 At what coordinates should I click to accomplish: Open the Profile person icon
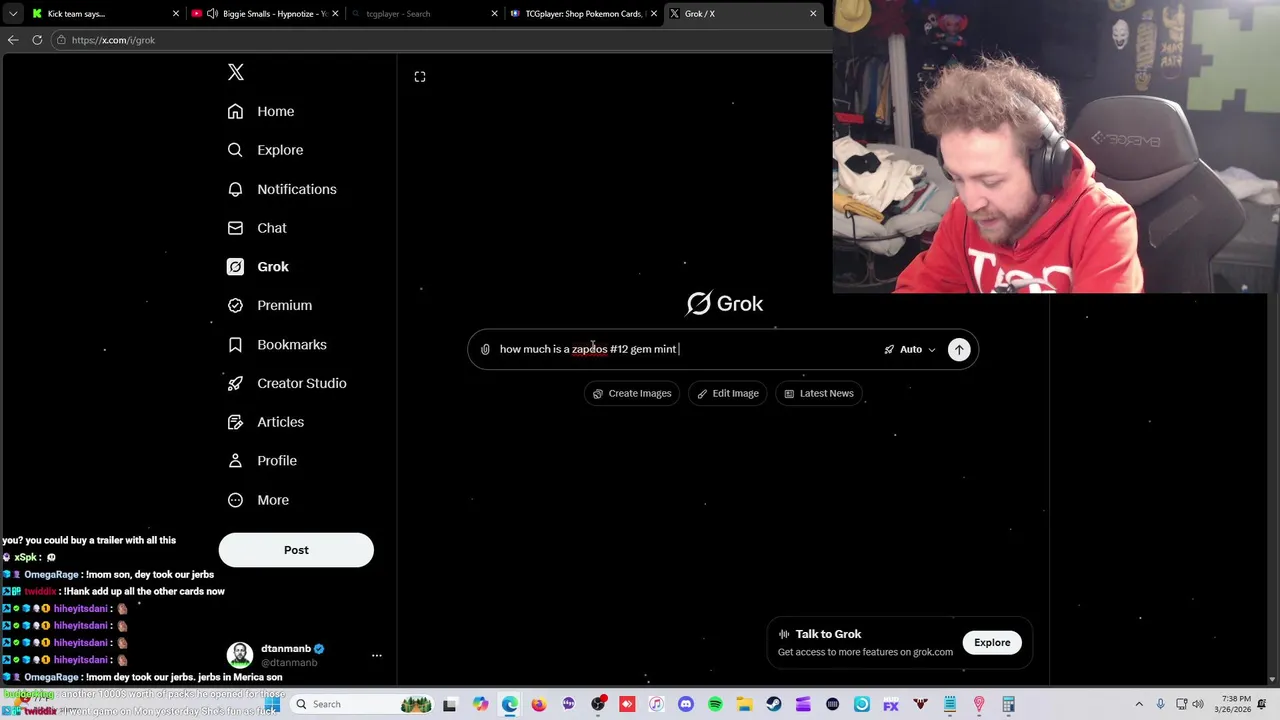[x=235, y=461]
